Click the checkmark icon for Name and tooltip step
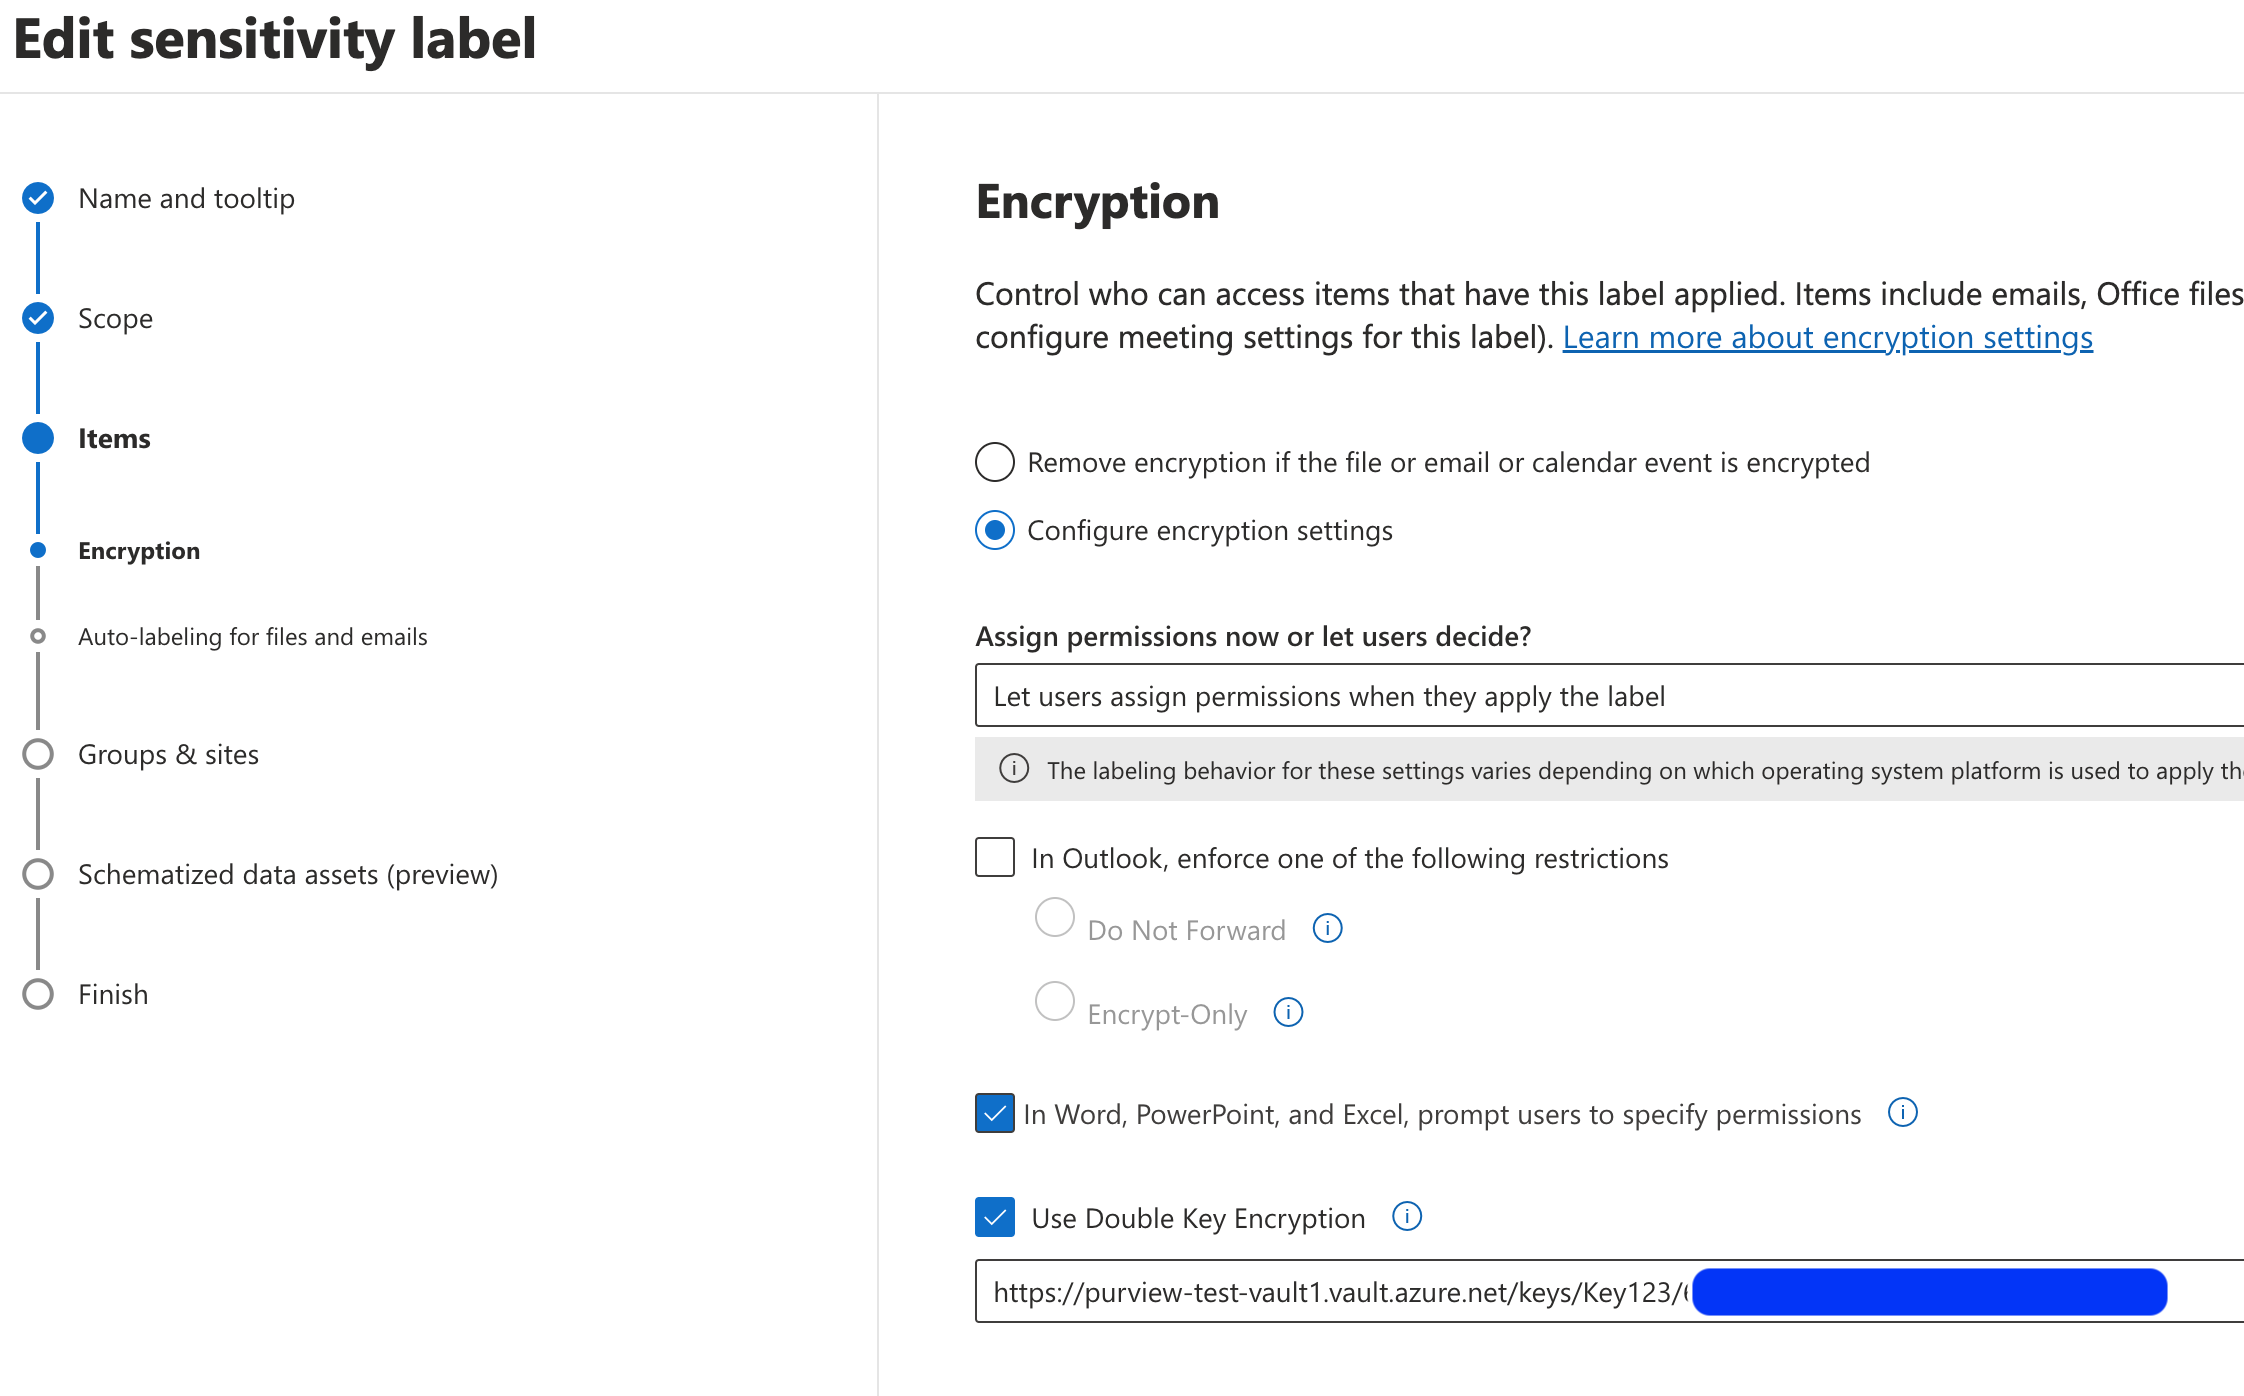Screen dimensions: 2244x1396 click(x=37, y=198)
